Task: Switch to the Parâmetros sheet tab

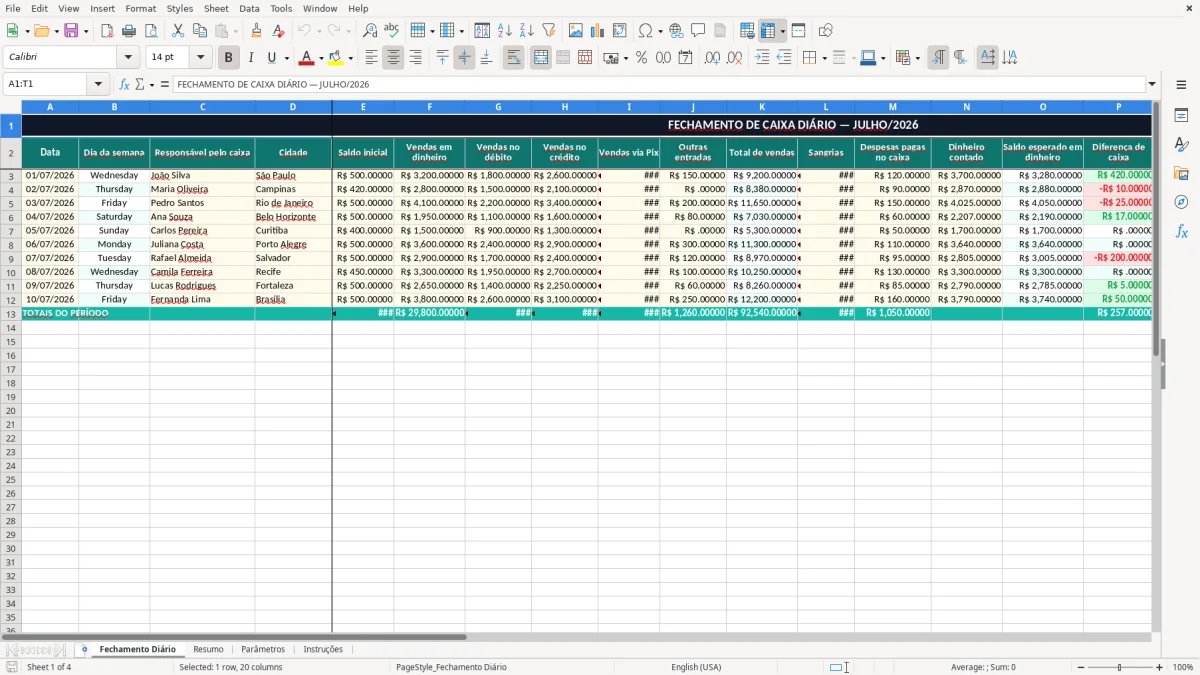Action: pos(263,650)
